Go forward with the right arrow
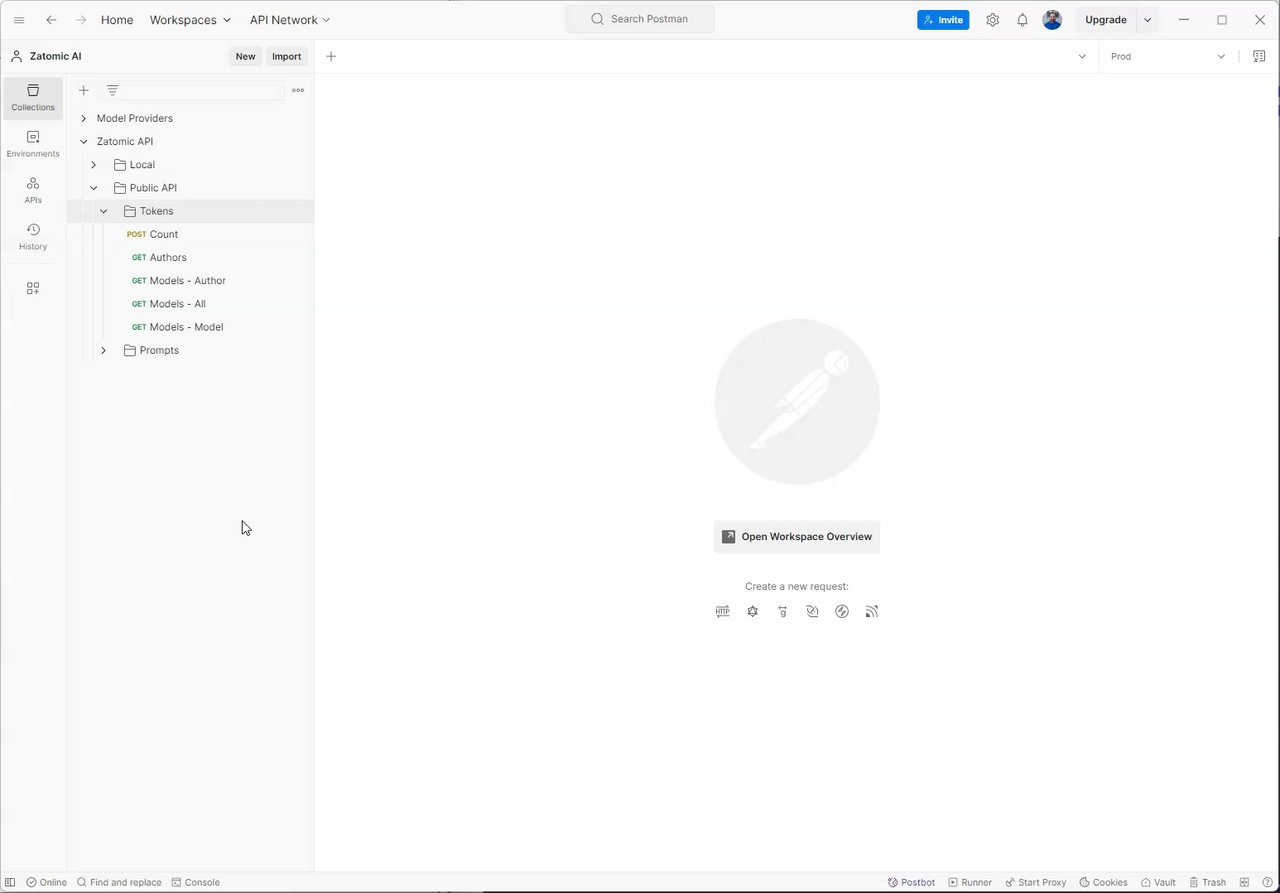 pos(81,20)
